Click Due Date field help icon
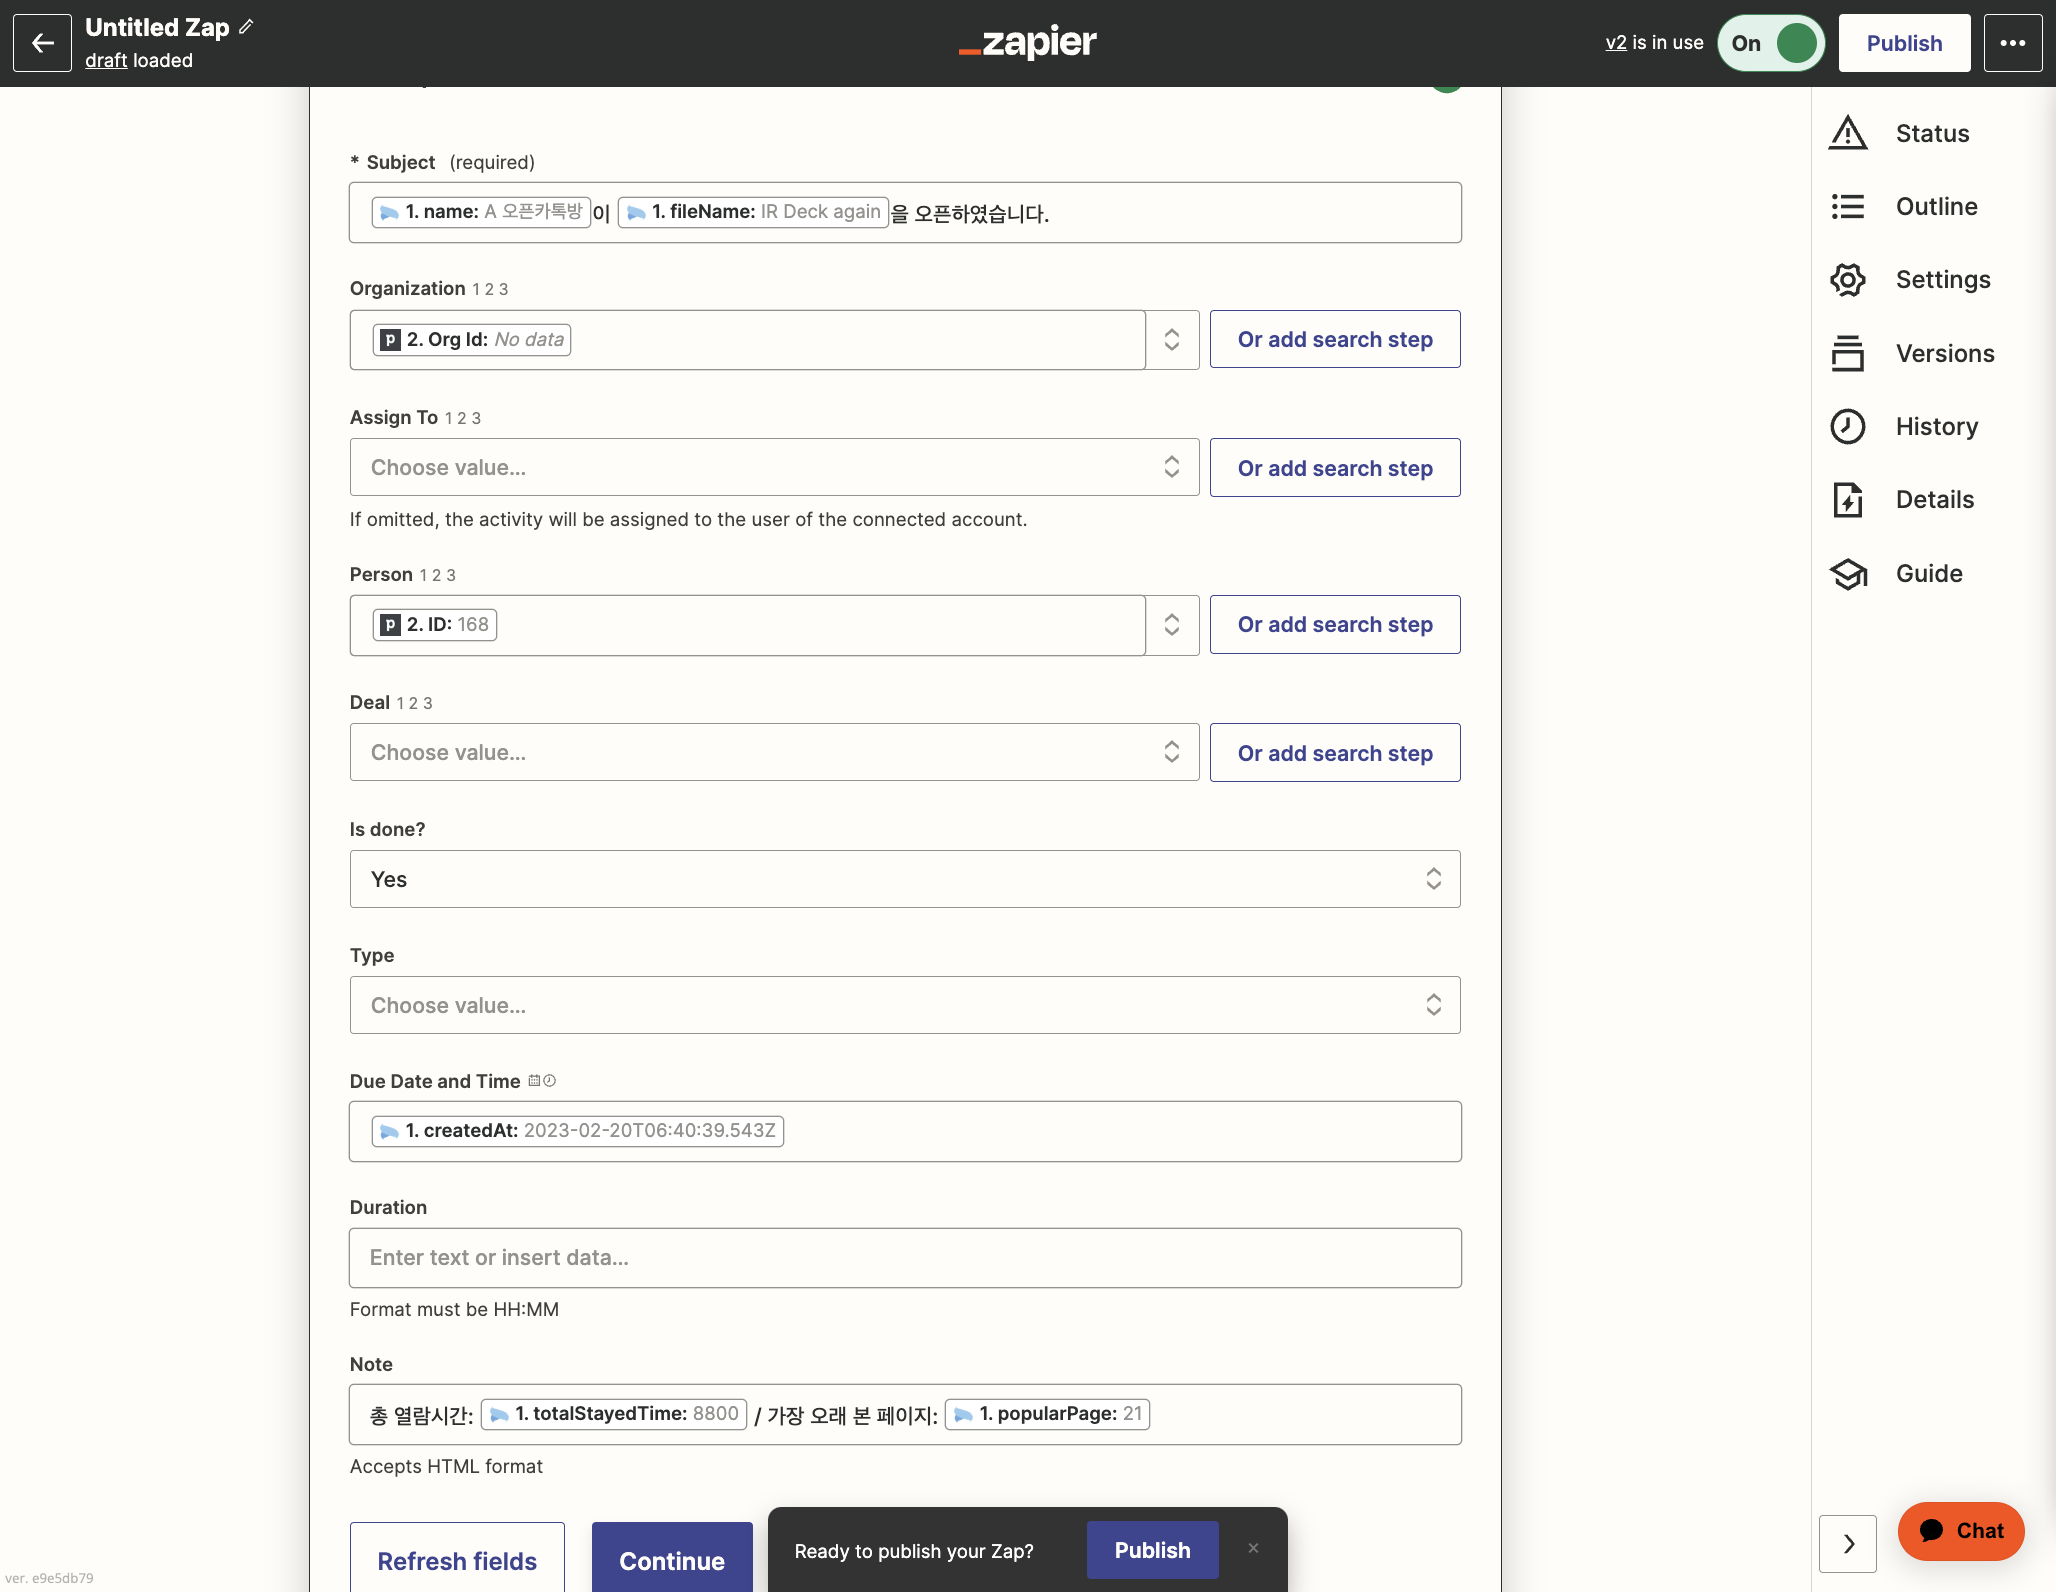 [542, 1081]
